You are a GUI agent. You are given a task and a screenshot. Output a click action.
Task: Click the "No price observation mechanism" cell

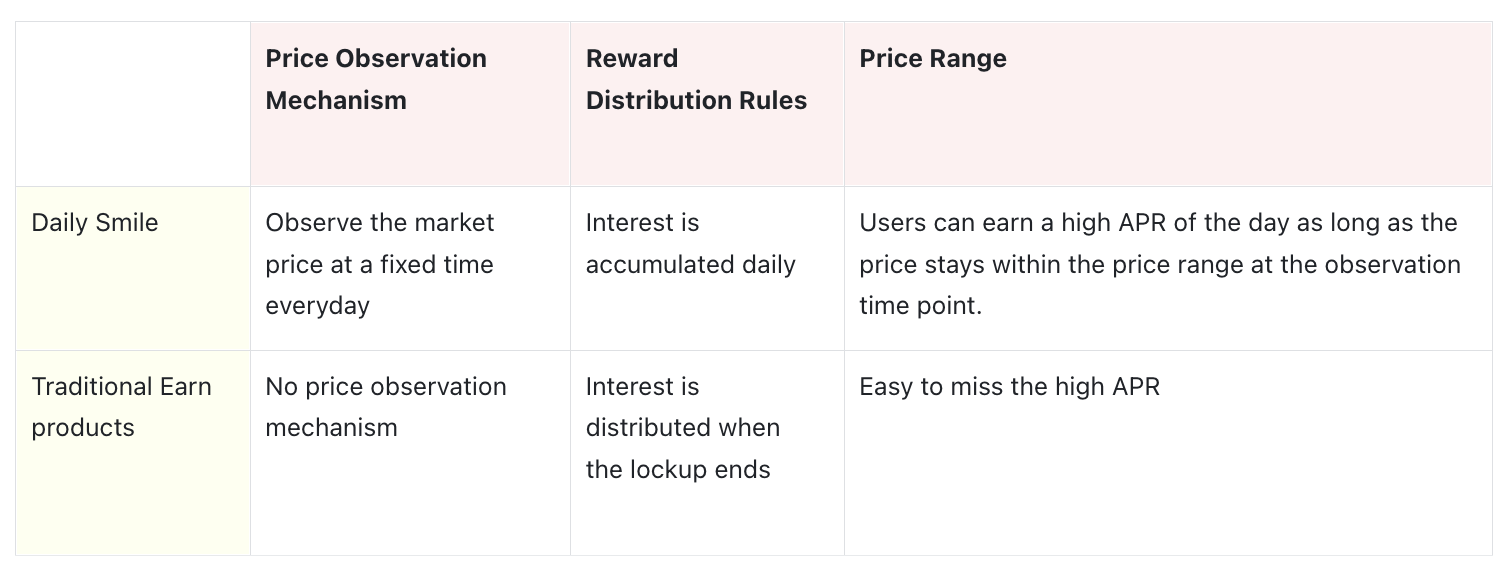[386, 407]
